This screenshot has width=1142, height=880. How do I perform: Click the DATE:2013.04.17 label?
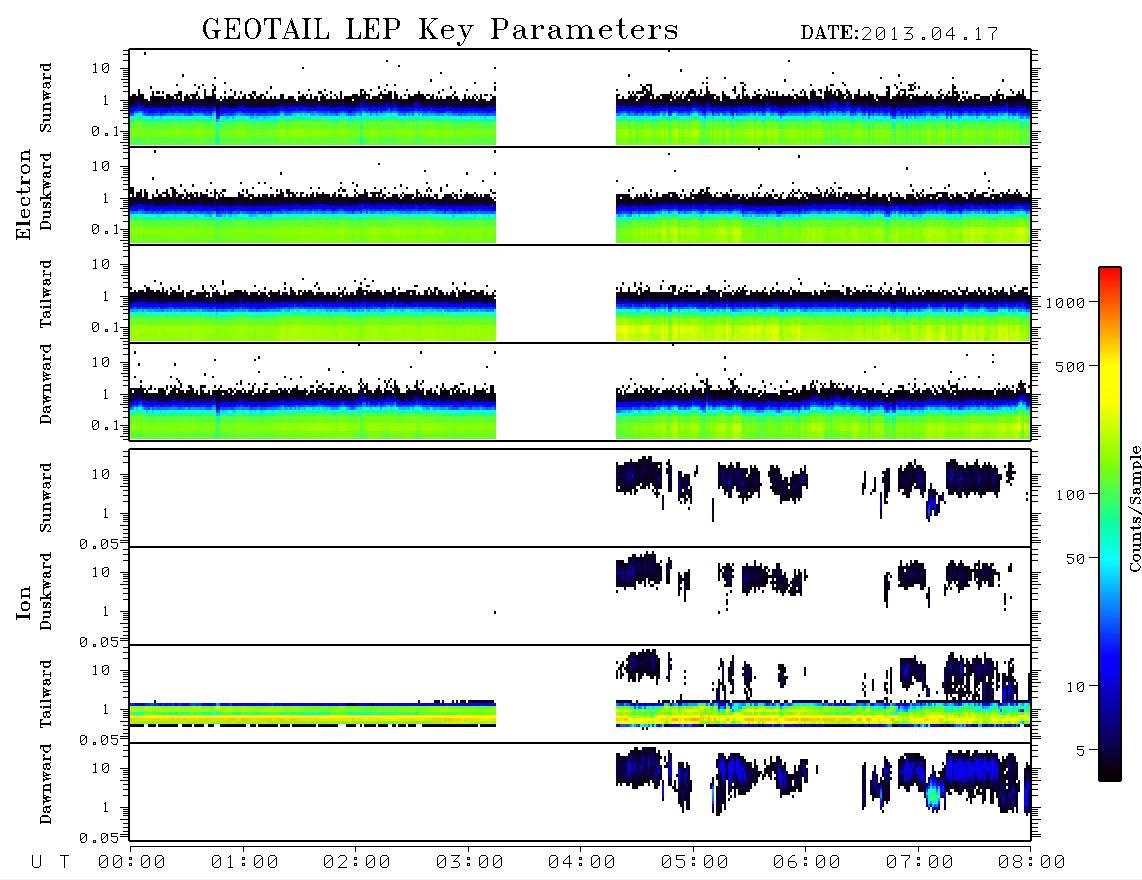[x=899, y=34]
